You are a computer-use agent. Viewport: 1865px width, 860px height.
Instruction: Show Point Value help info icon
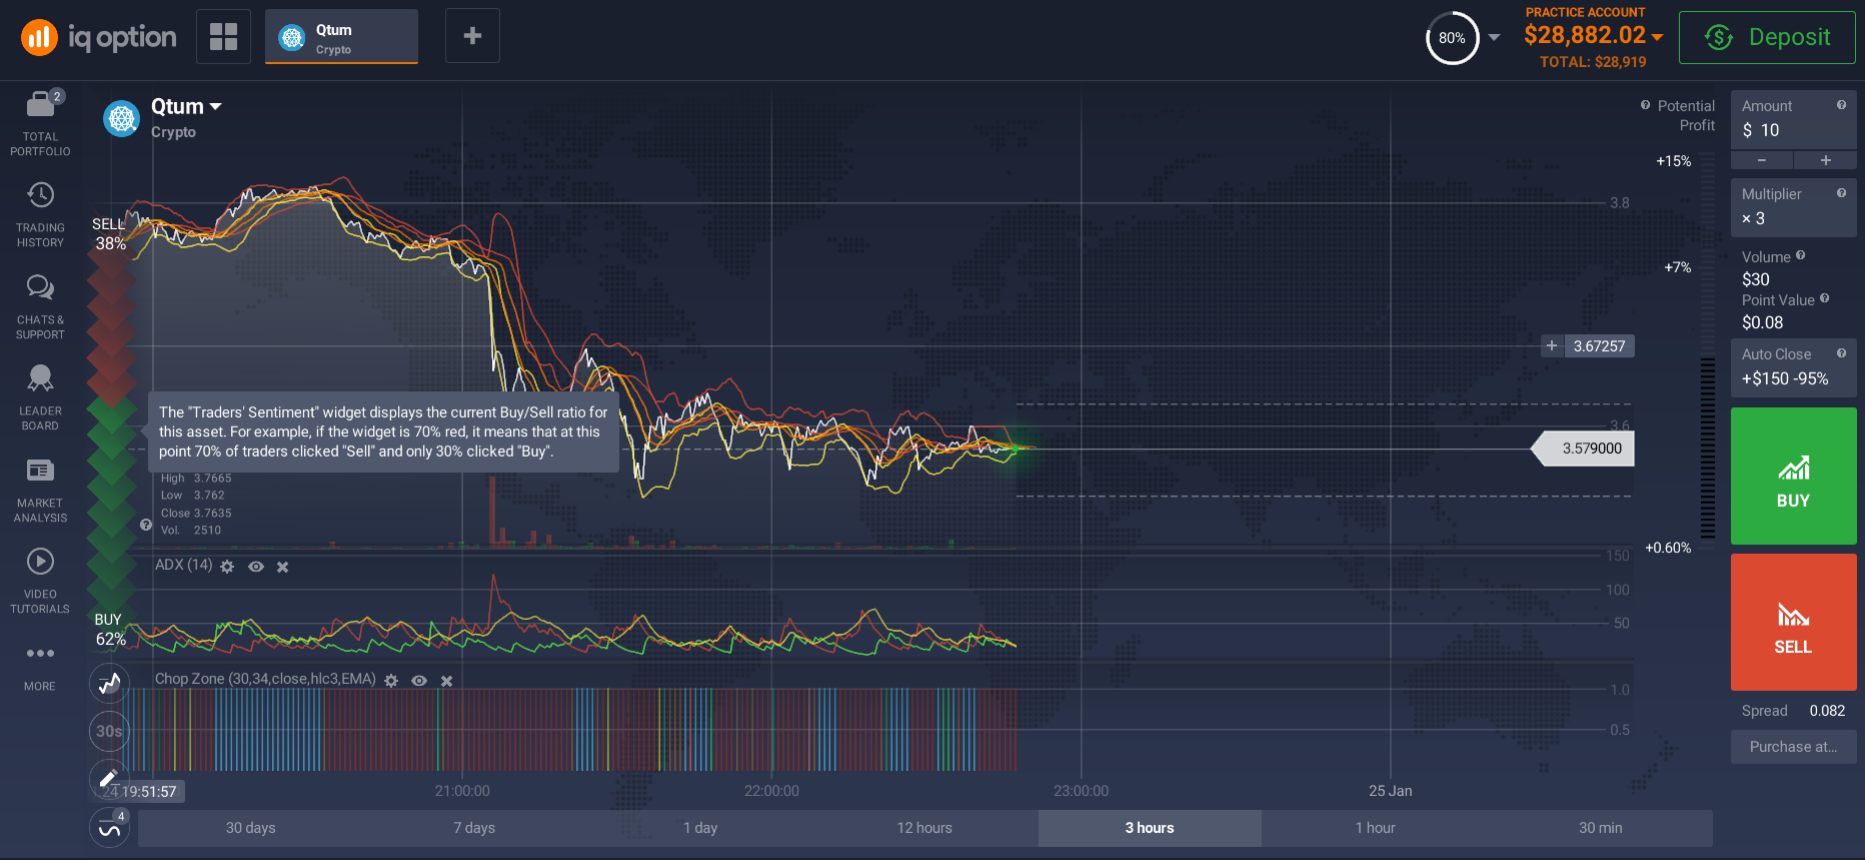click(x=1824, y=298)
